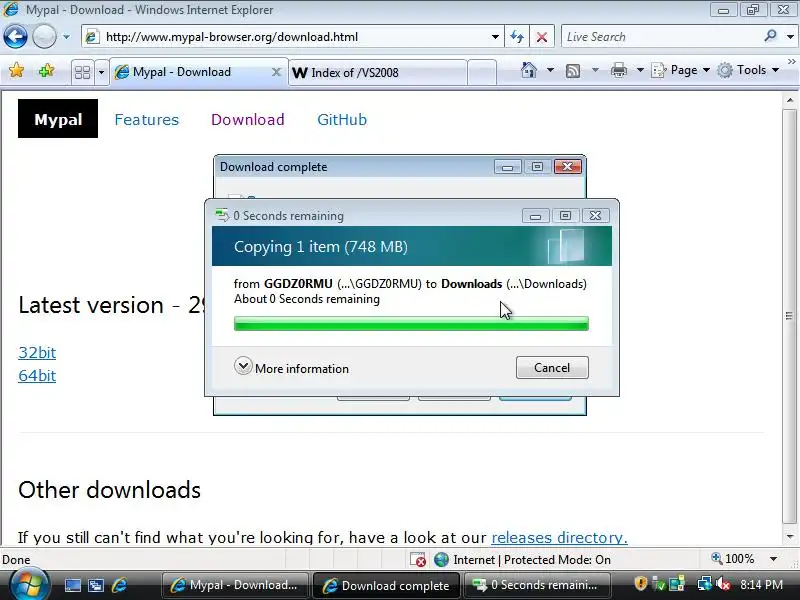Click the network tray icon
The image size is (800, 600).
coord(705,584)
